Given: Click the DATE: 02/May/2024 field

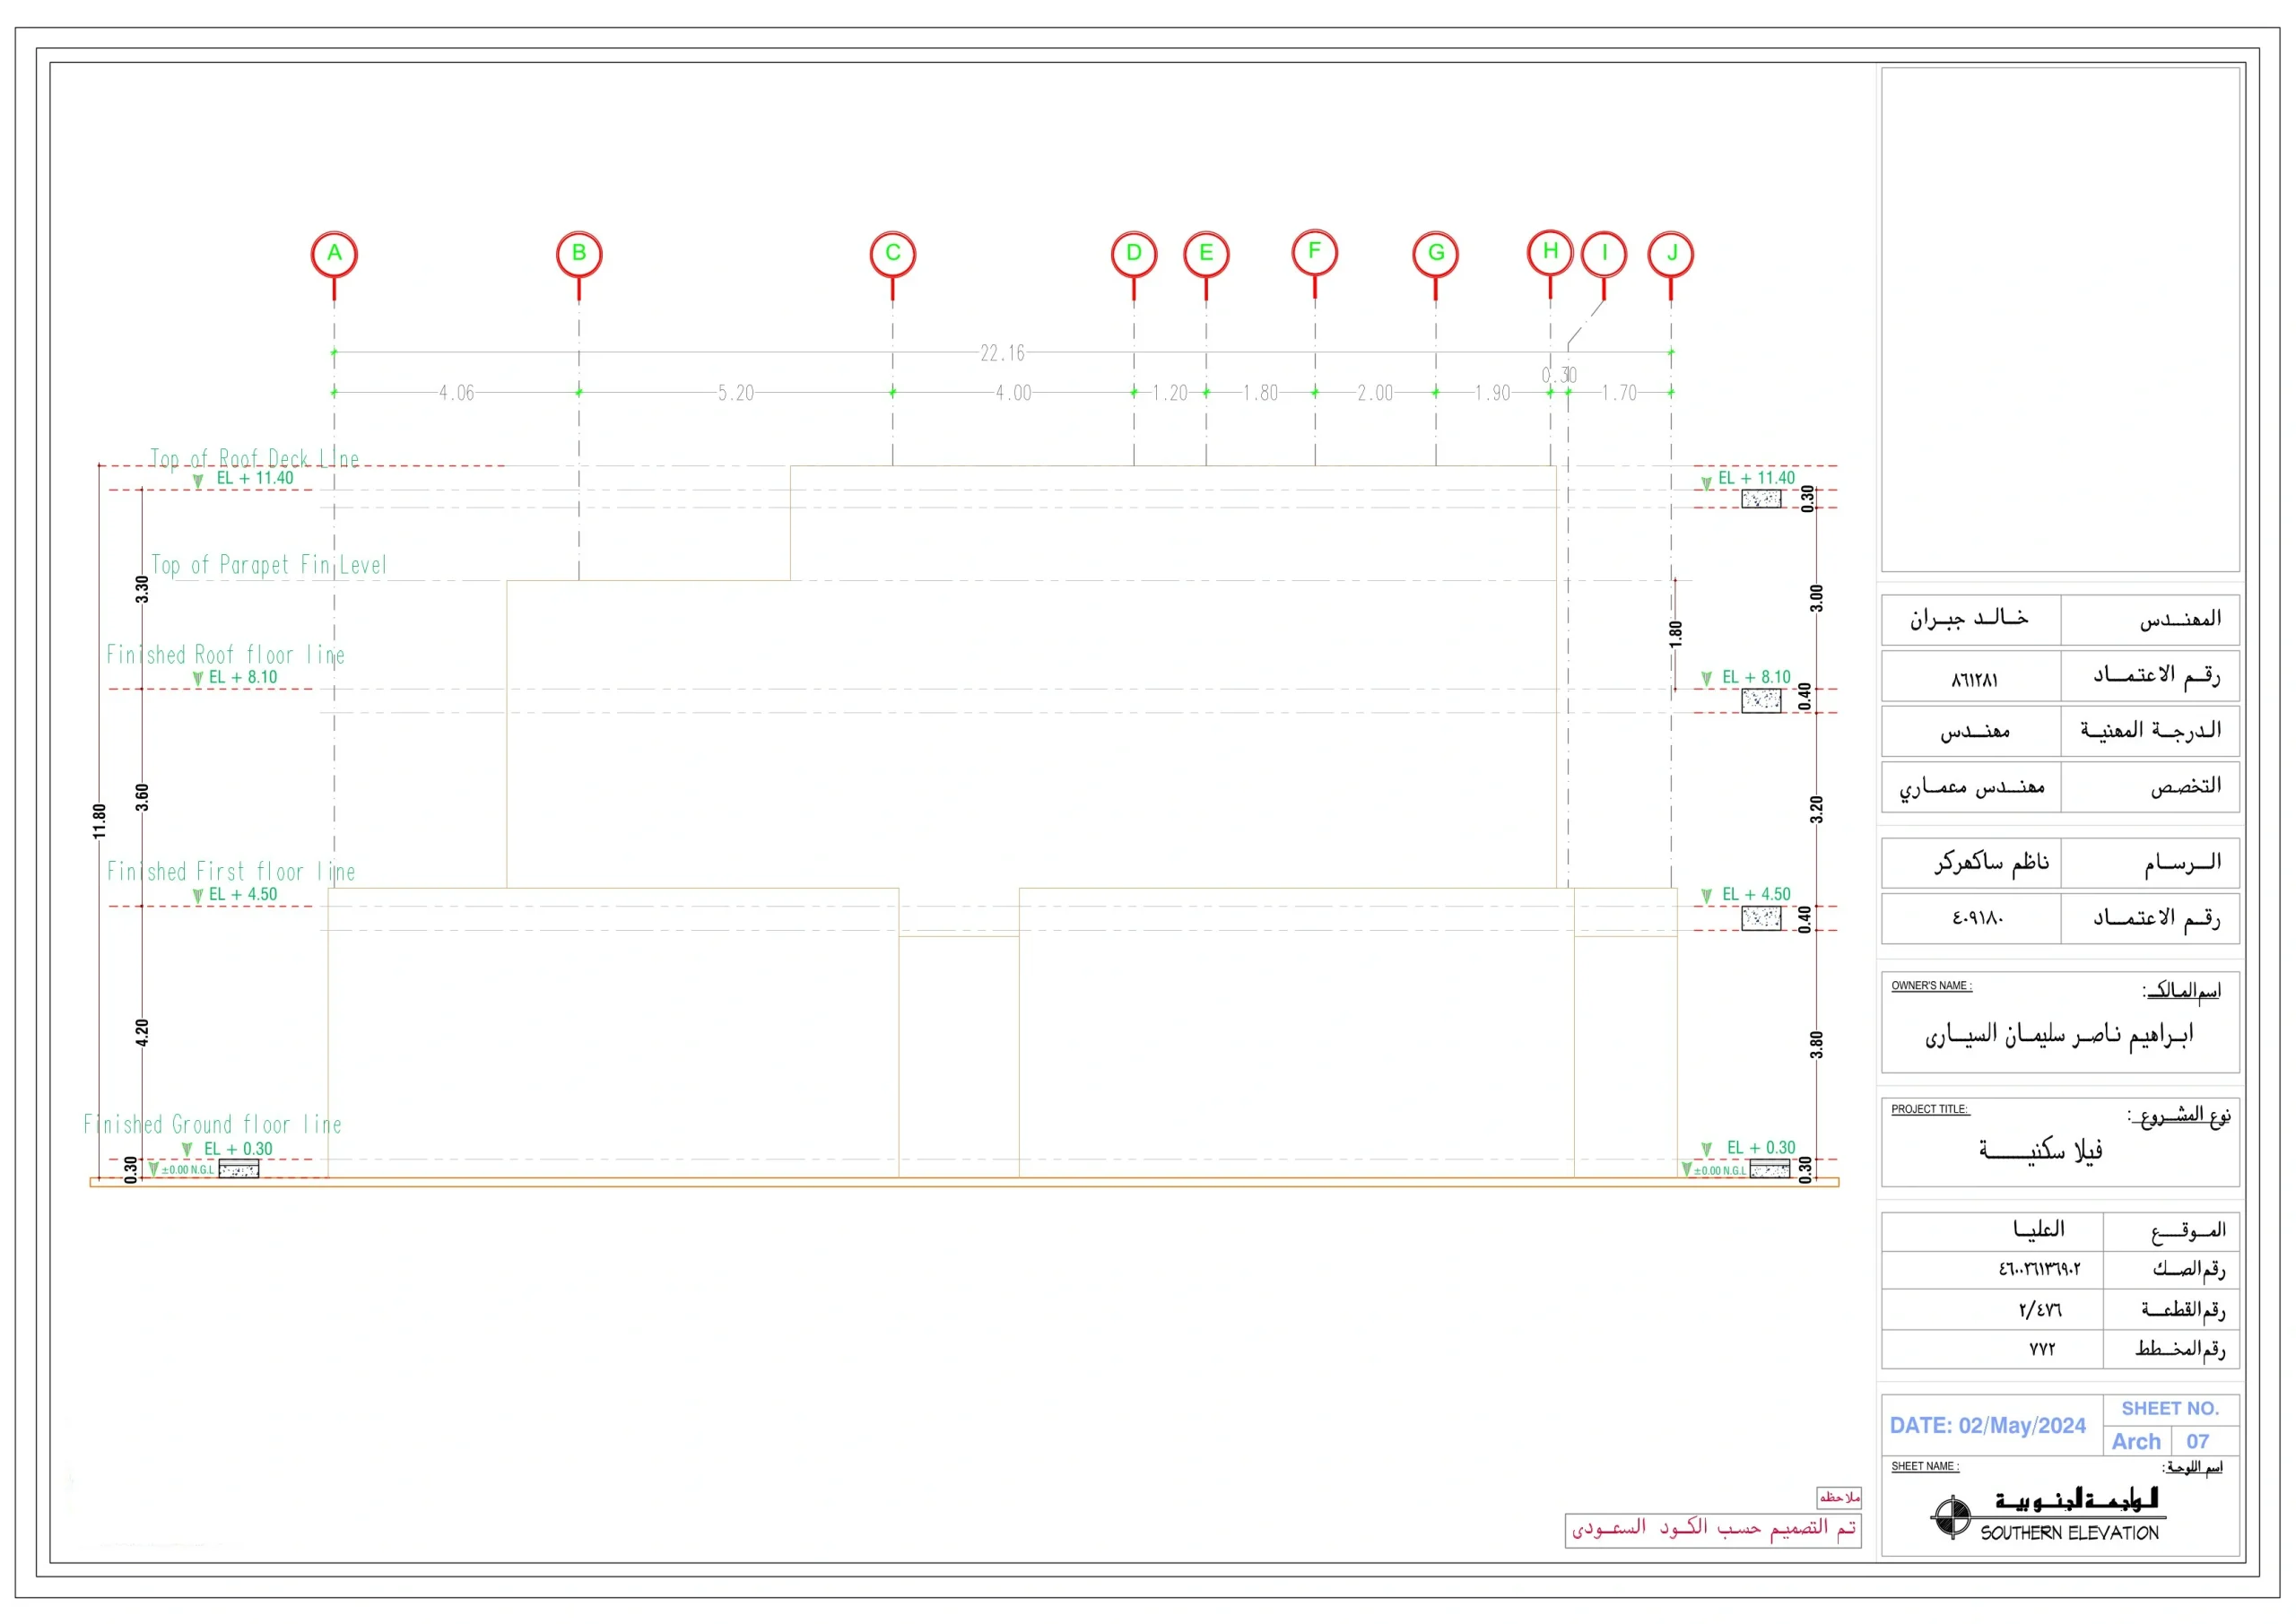Looking at the screenshot, I should (1987, 1426).
